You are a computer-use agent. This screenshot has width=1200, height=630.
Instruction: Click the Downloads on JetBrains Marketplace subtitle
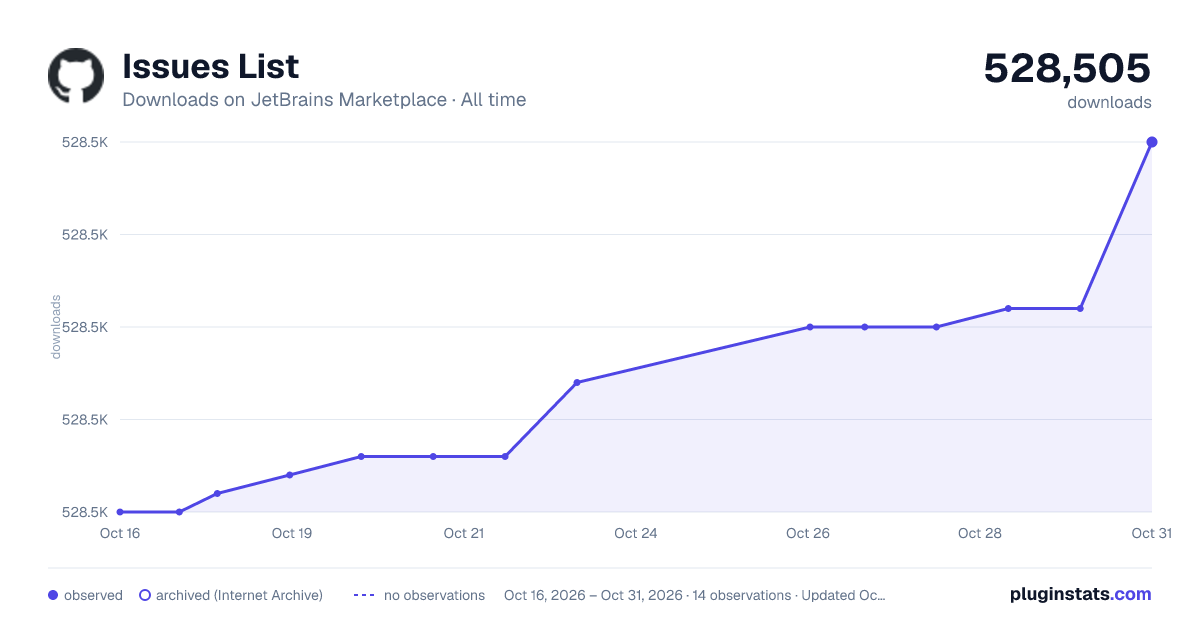324,100
